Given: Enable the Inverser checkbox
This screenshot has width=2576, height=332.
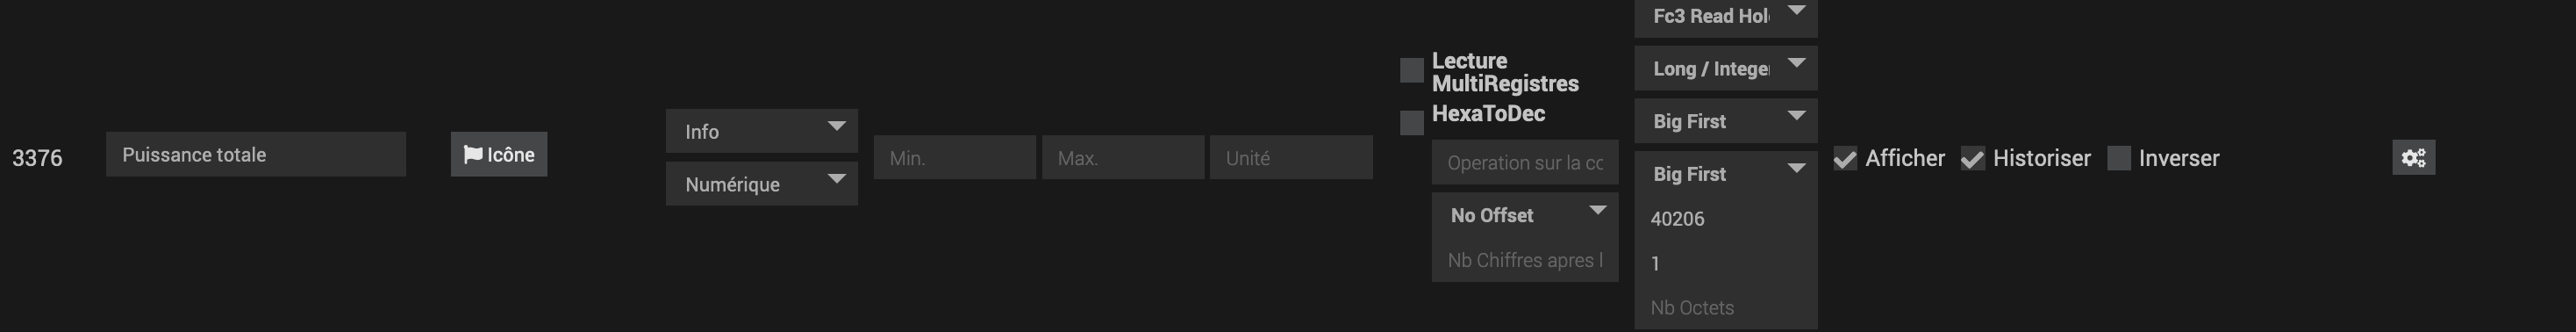Looking at the screenshot, I should click(2118, 158).
